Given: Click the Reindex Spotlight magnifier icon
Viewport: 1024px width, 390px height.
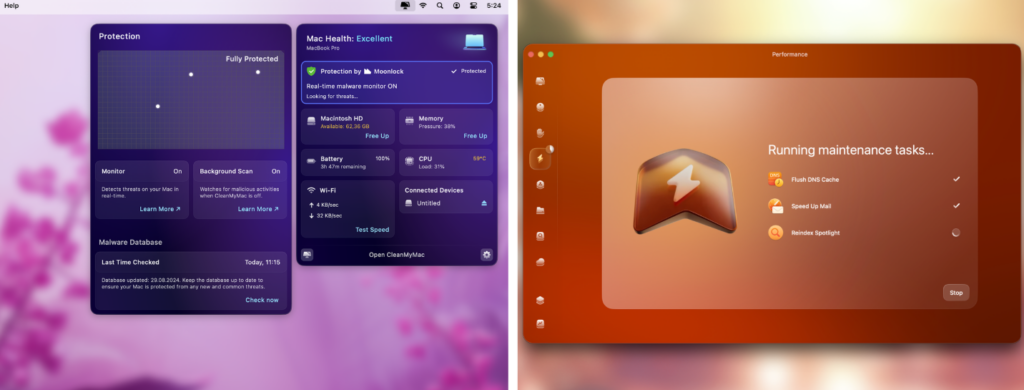Looking at the screenshot, I should click(775, 233).
